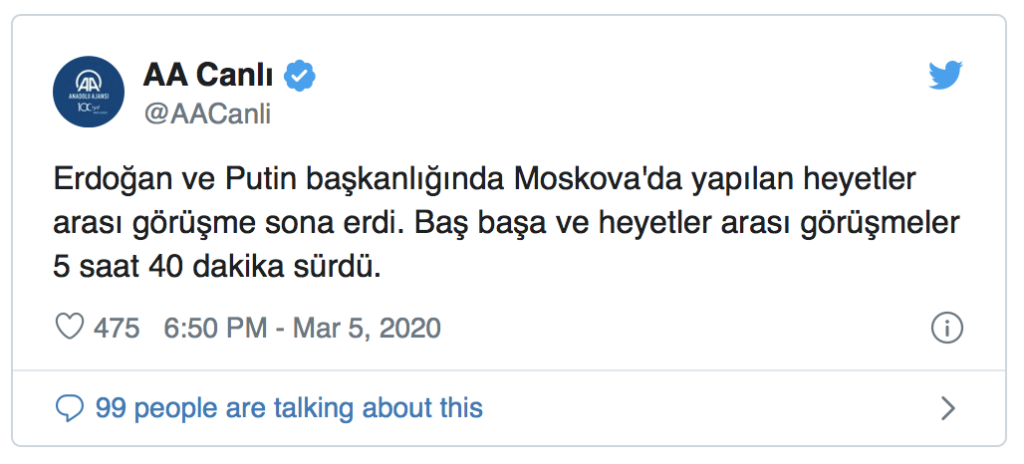
Task: Like the tweet with the heart icon
Action: 69,327
